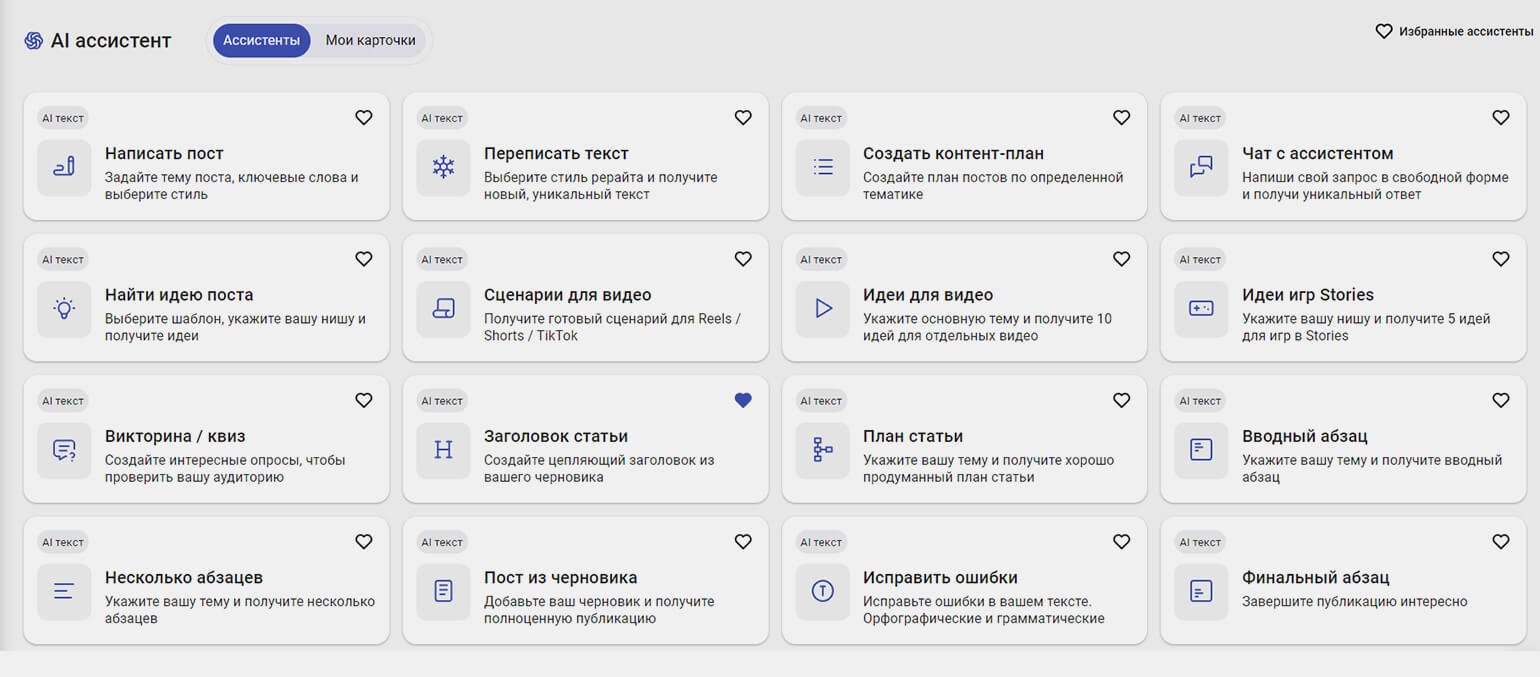1540x677 pixels.
Task: Favorite the Вводный абзац card
Action: [x=1501, y=400]
